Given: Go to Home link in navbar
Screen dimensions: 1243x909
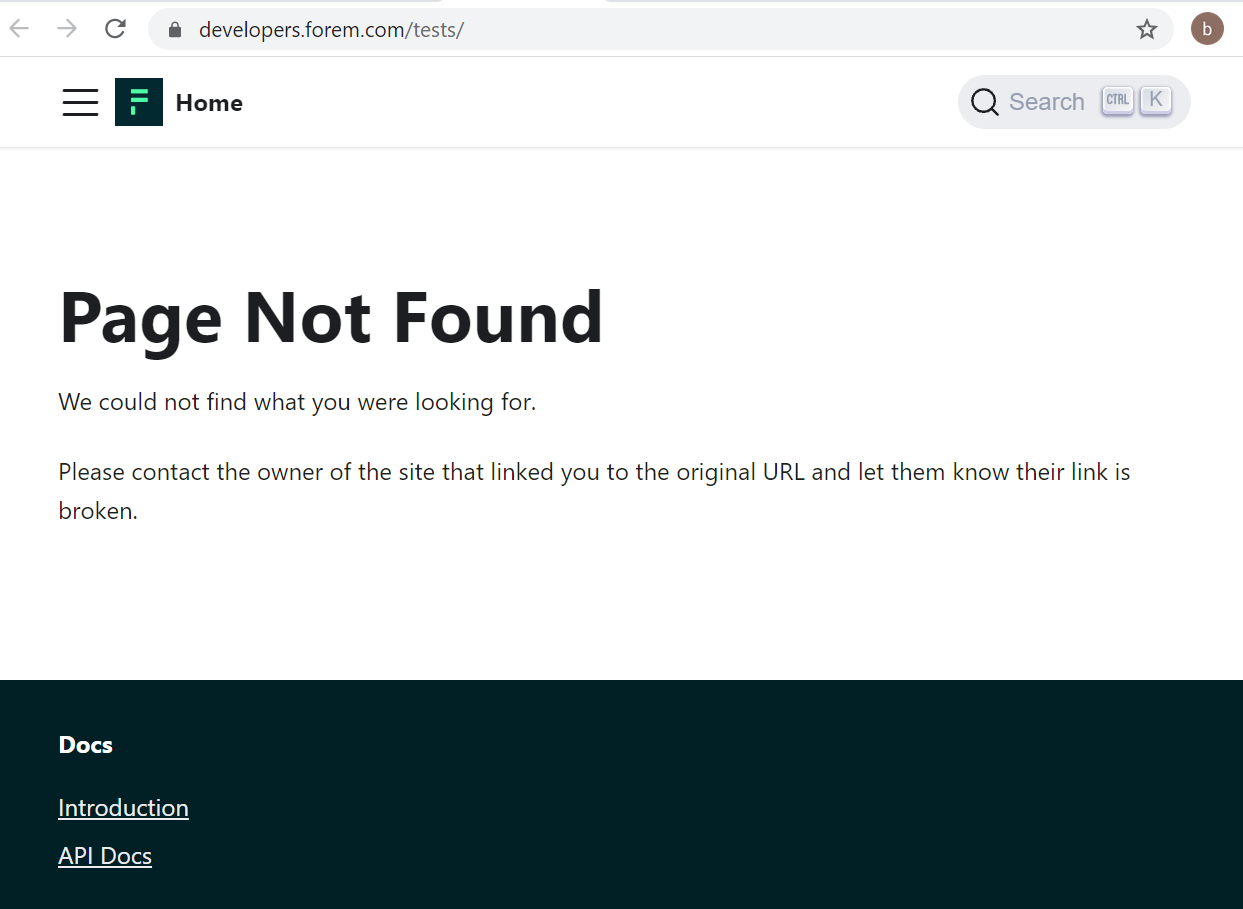Looking at the screenshot, I should click(209, 103).
